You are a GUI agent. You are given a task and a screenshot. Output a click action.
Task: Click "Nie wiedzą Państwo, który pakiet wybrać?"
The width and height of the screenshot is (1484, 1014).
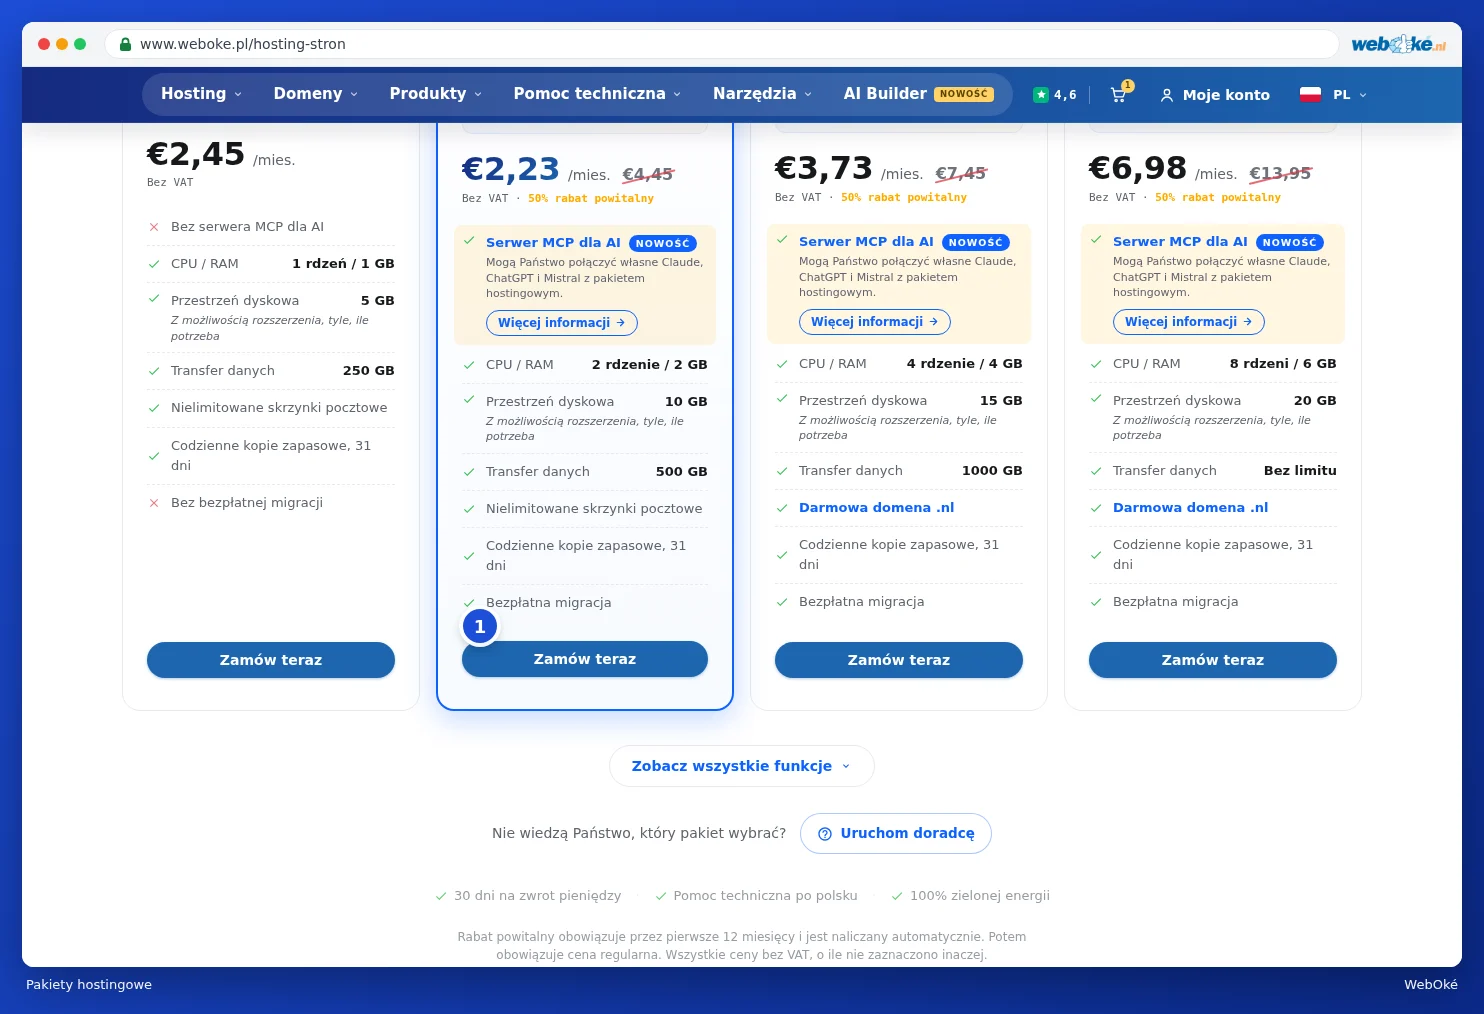click(639, 833)
